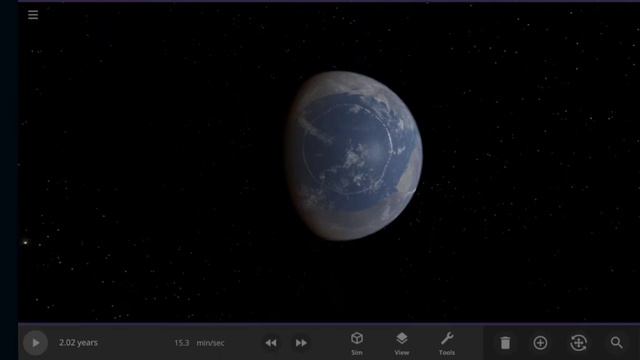Open the hamburger main menu
This screenshot has height=360, width=640.
[33, 15]
